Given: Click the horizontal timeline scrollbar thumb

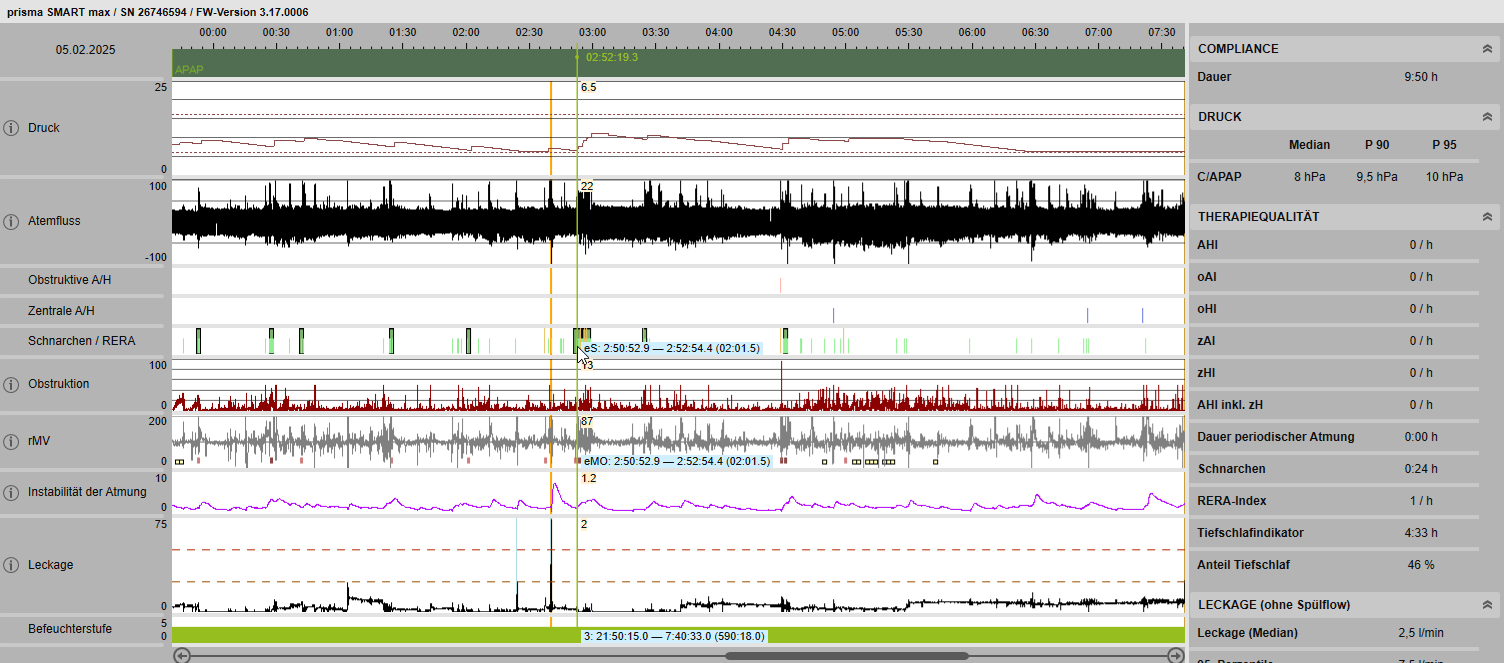Looking at the screenshot, I should tap(846, 656).
